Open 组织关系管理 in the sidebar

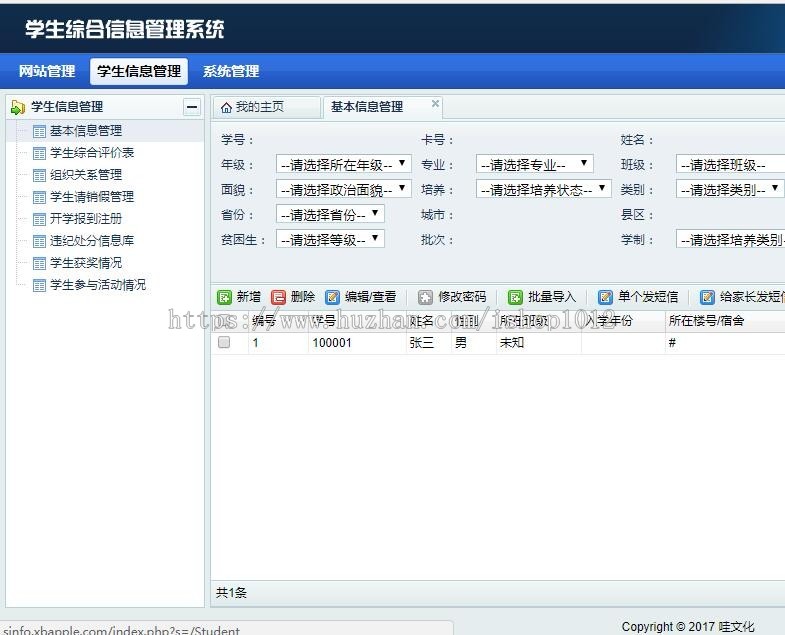86,175
